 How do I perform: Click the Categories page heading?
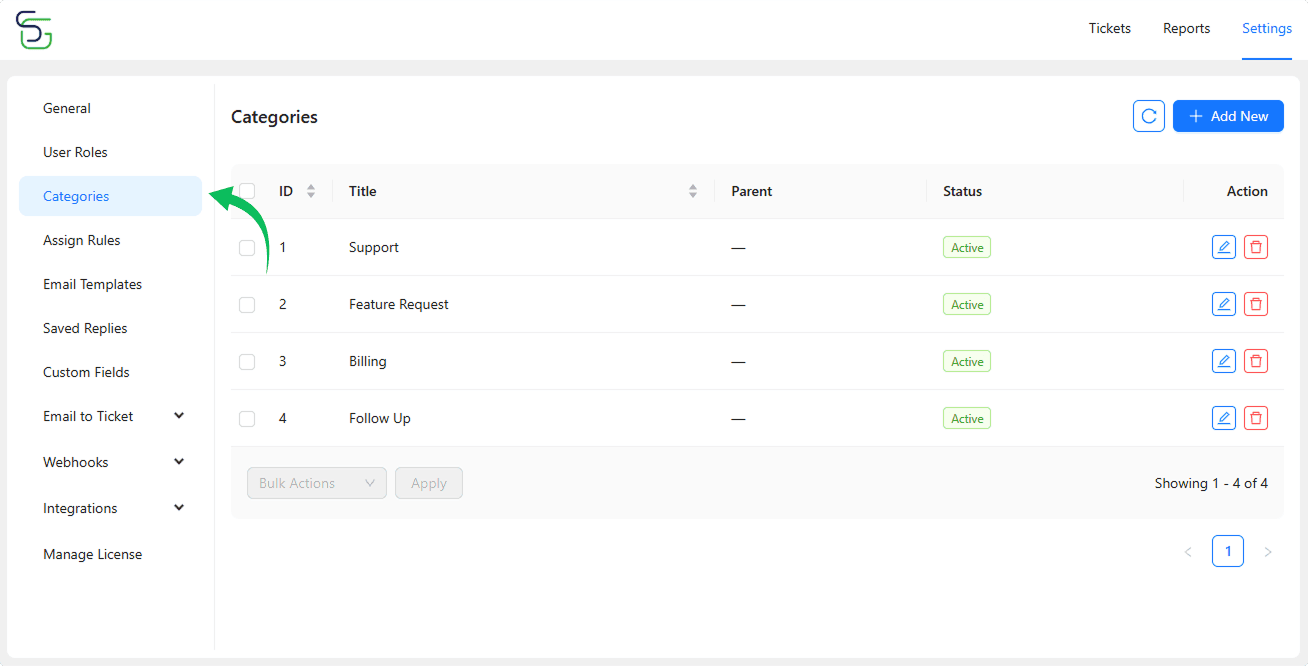tap(274, 117)
